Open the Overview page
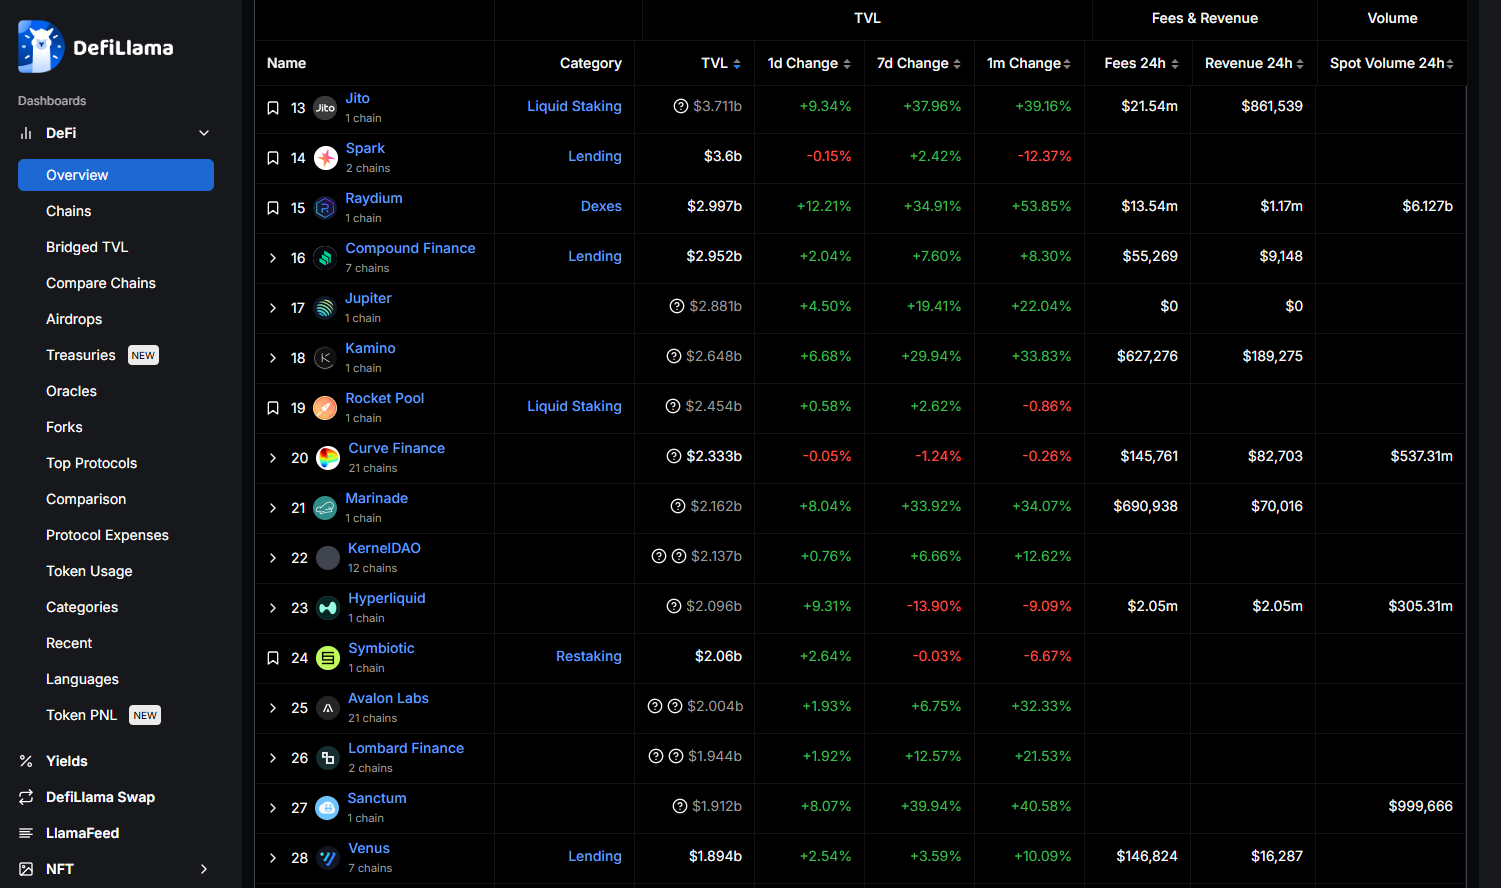This screenshot has width=1501, height=888. coord(116,175)
